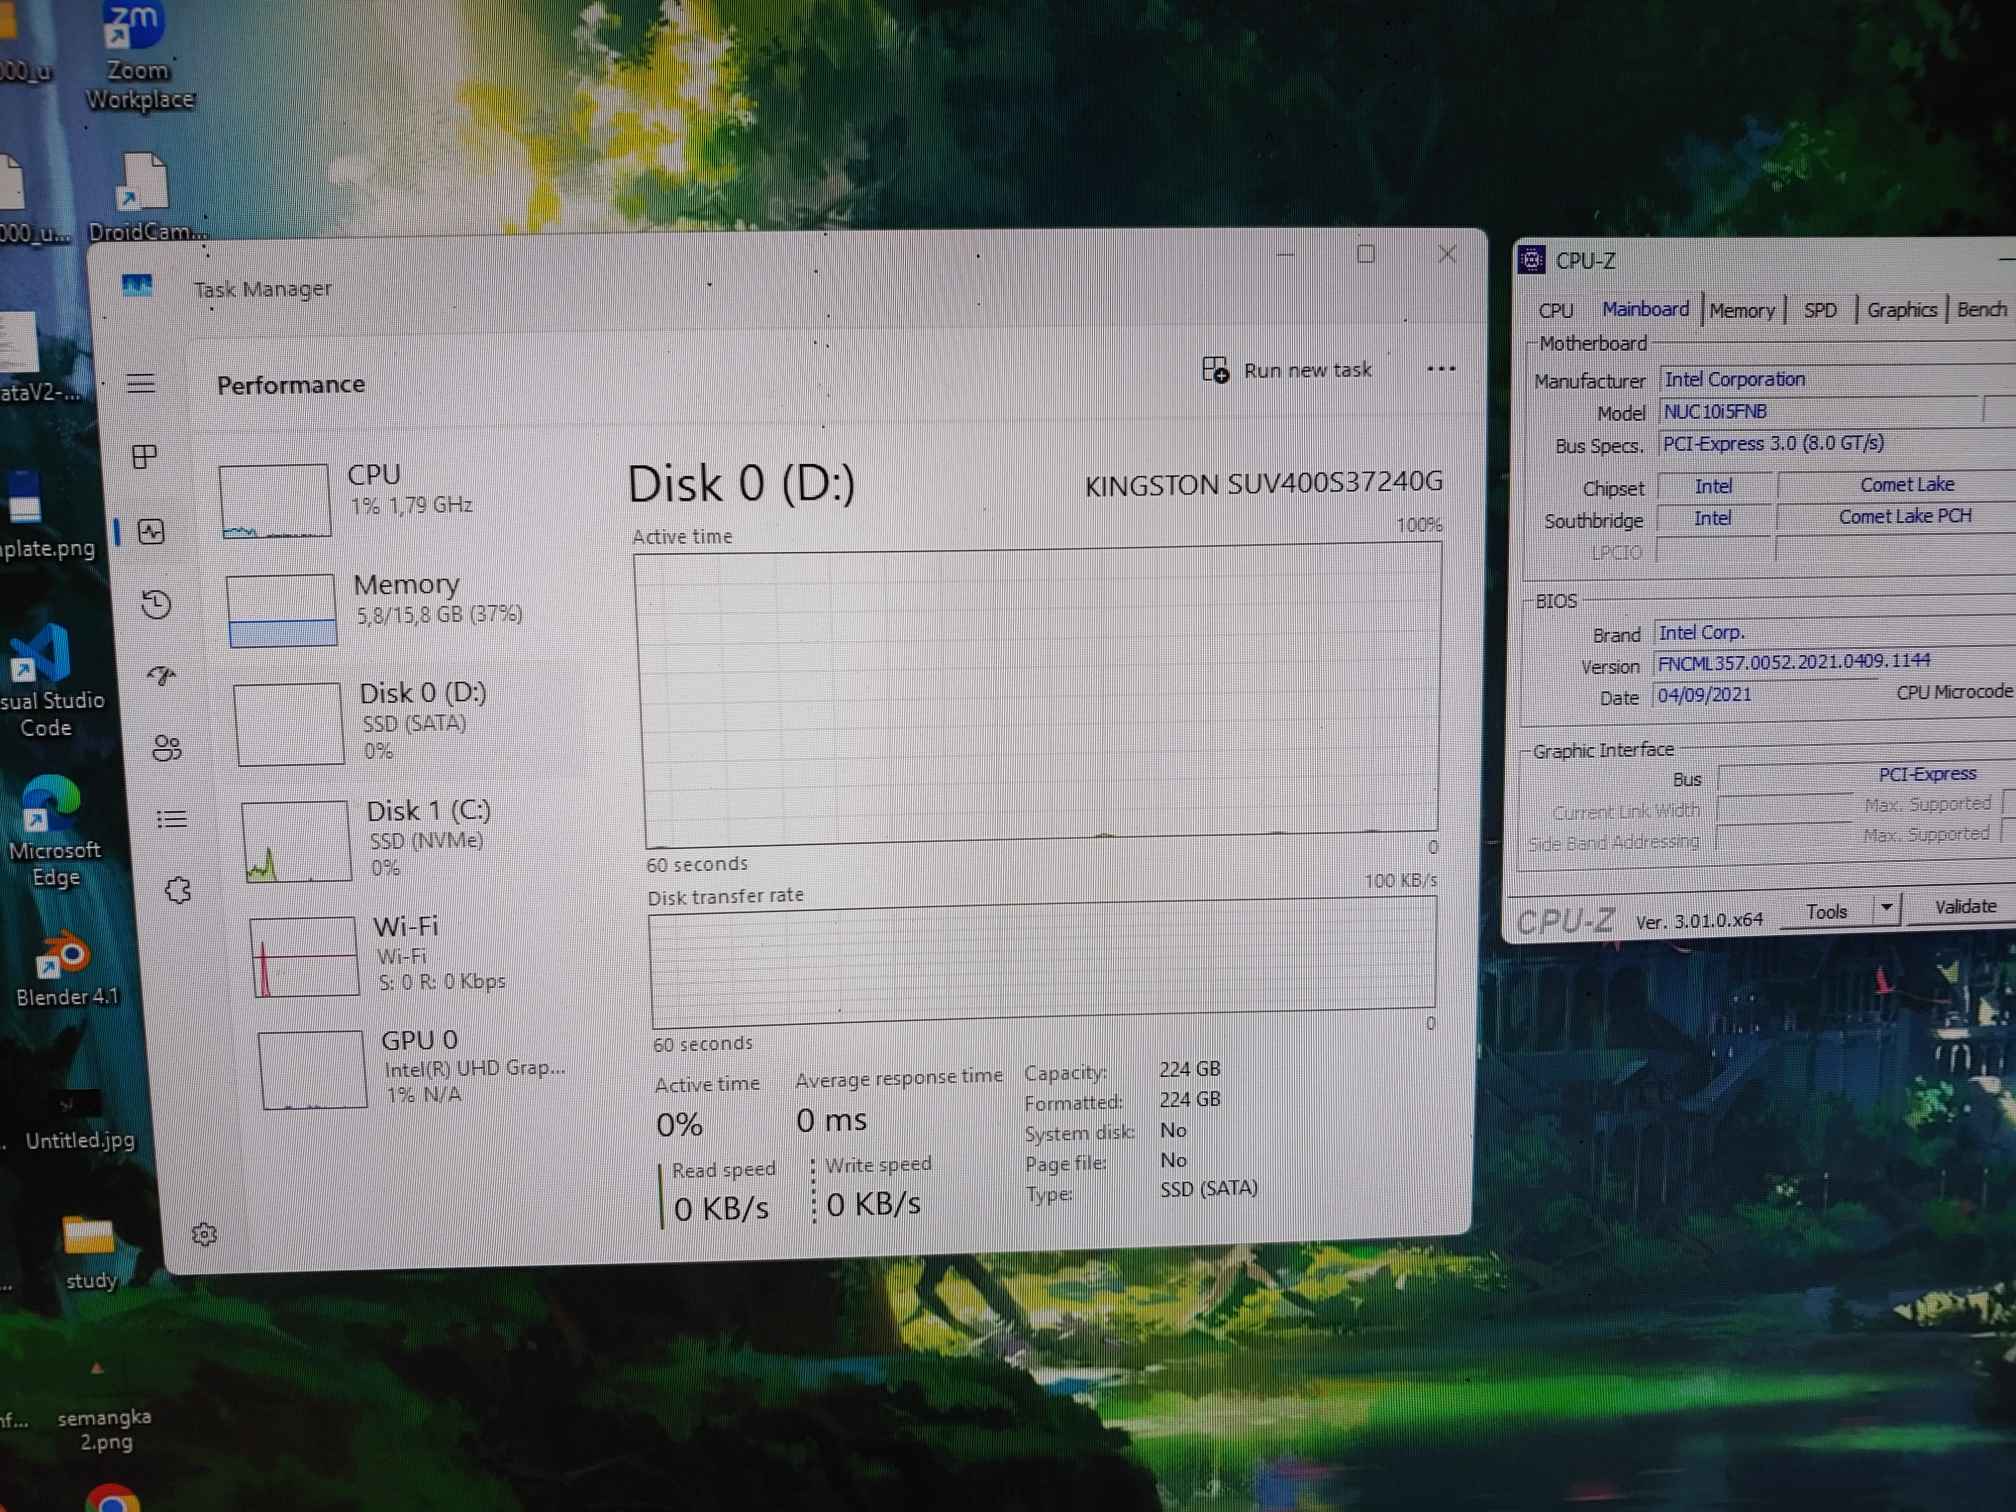Click the Read speed 0 KB/s value
The height and width of the screenshot is (1512, 2016).
721,1209
